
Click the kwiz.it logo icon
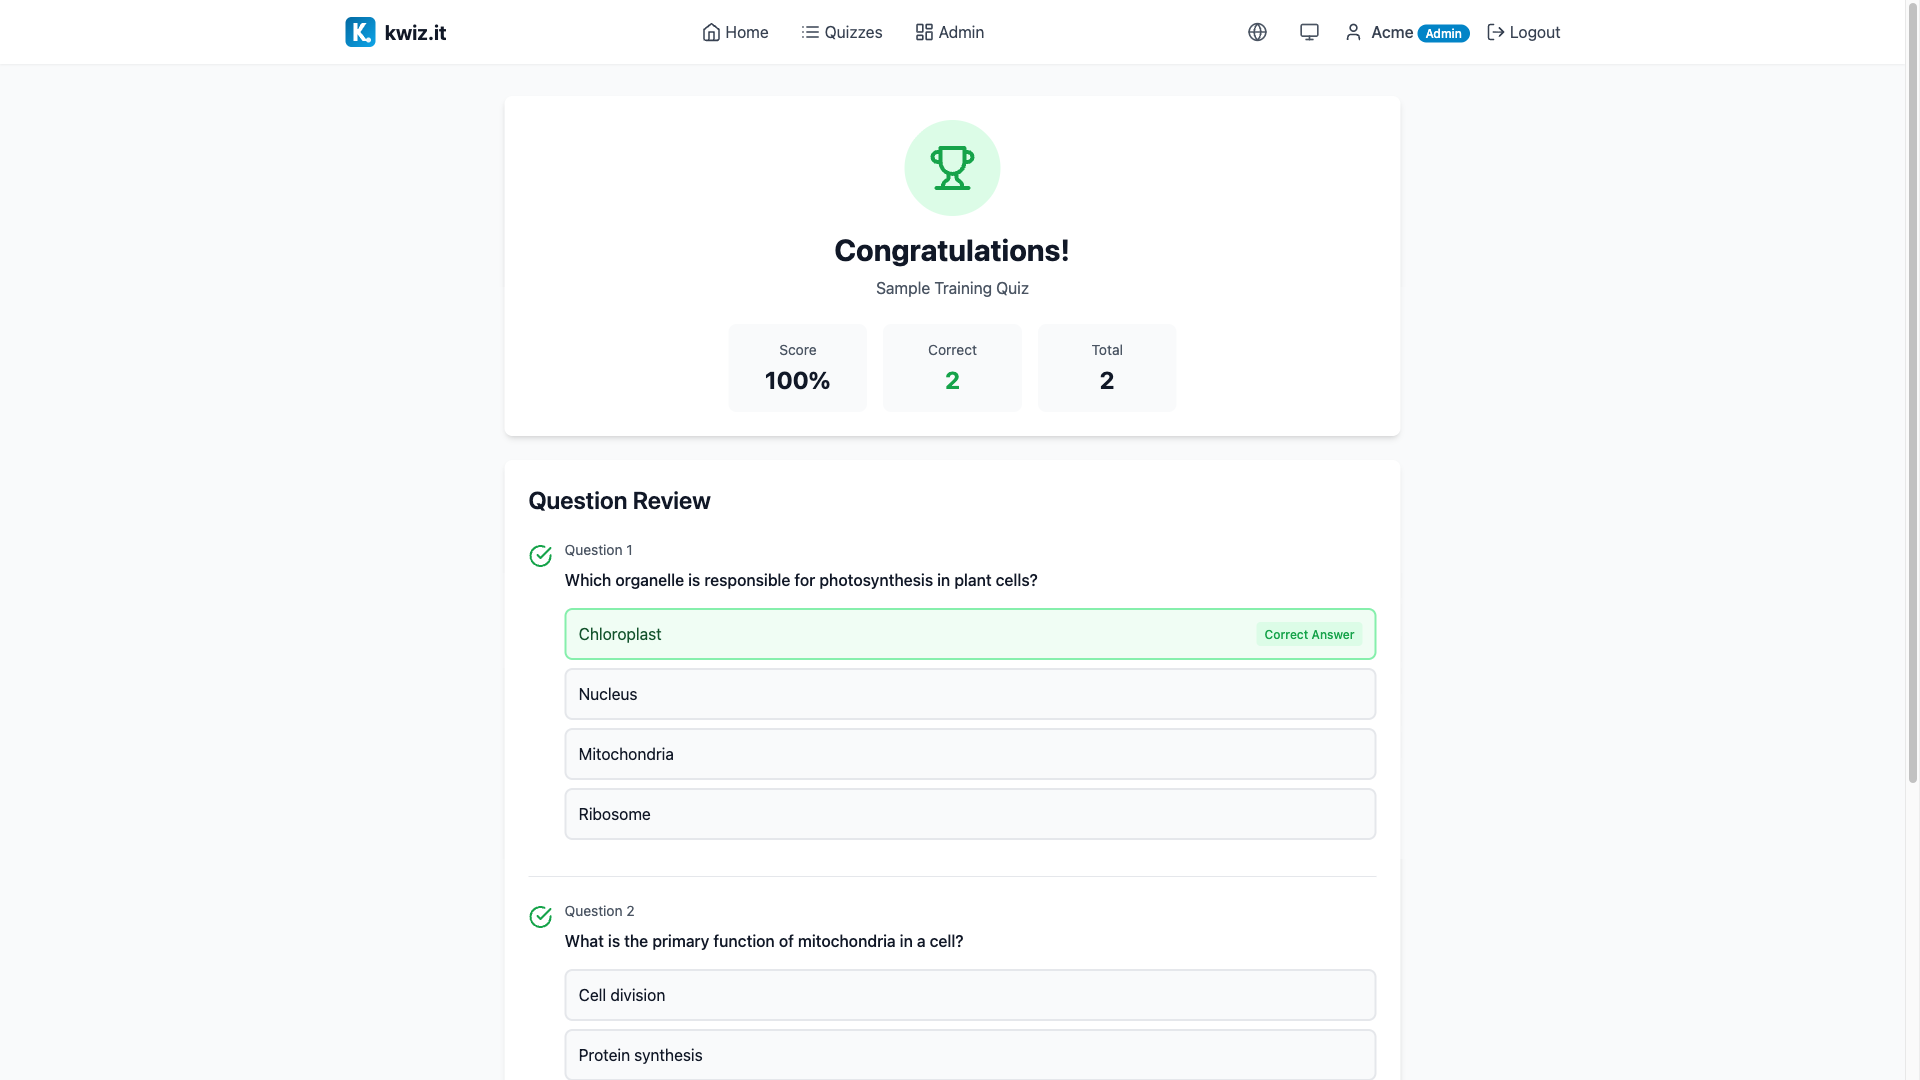pyautogui.click(x=360, y=31)
